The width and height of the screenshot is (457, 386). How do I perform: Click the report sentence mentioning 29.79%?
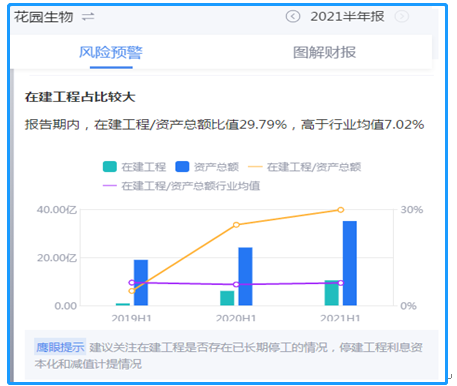224,125
